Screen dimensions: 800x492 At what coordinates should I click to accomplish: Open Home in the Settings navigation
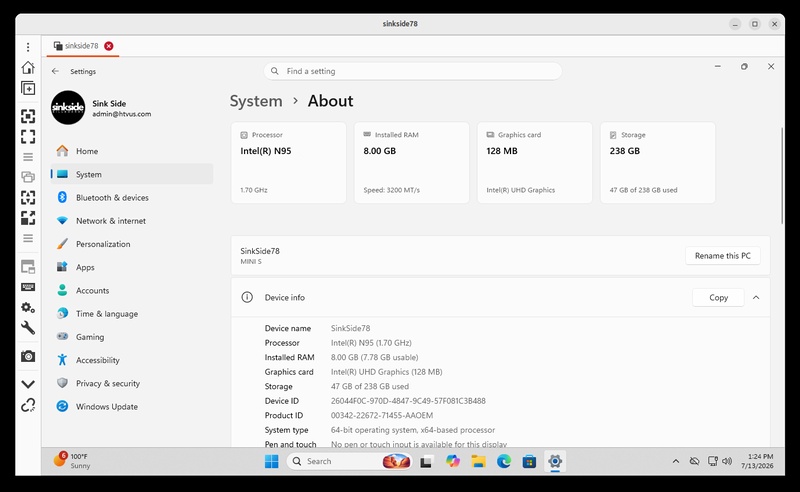[x=132, y=151]
